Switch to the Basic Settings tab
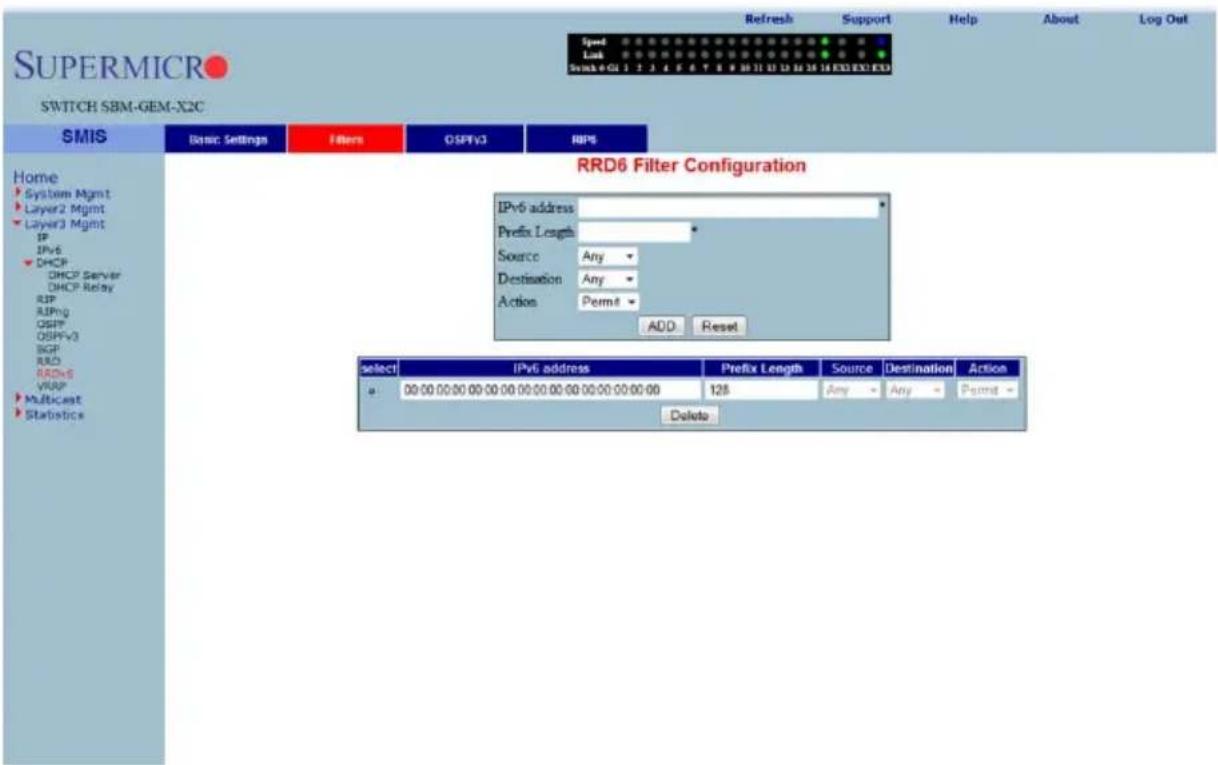This screenshot has height=765, width=1218. tap(227, 140)
